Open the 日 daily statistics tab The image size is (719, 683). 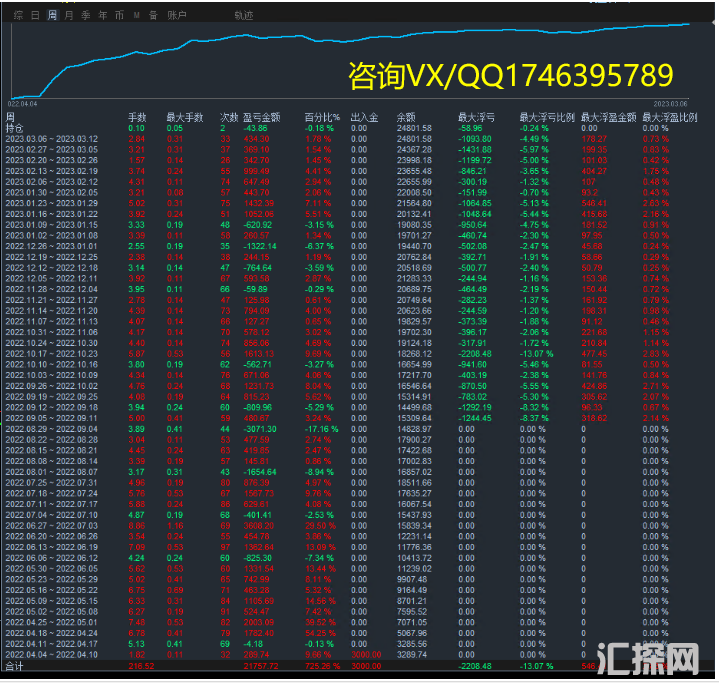coord(35,16)
